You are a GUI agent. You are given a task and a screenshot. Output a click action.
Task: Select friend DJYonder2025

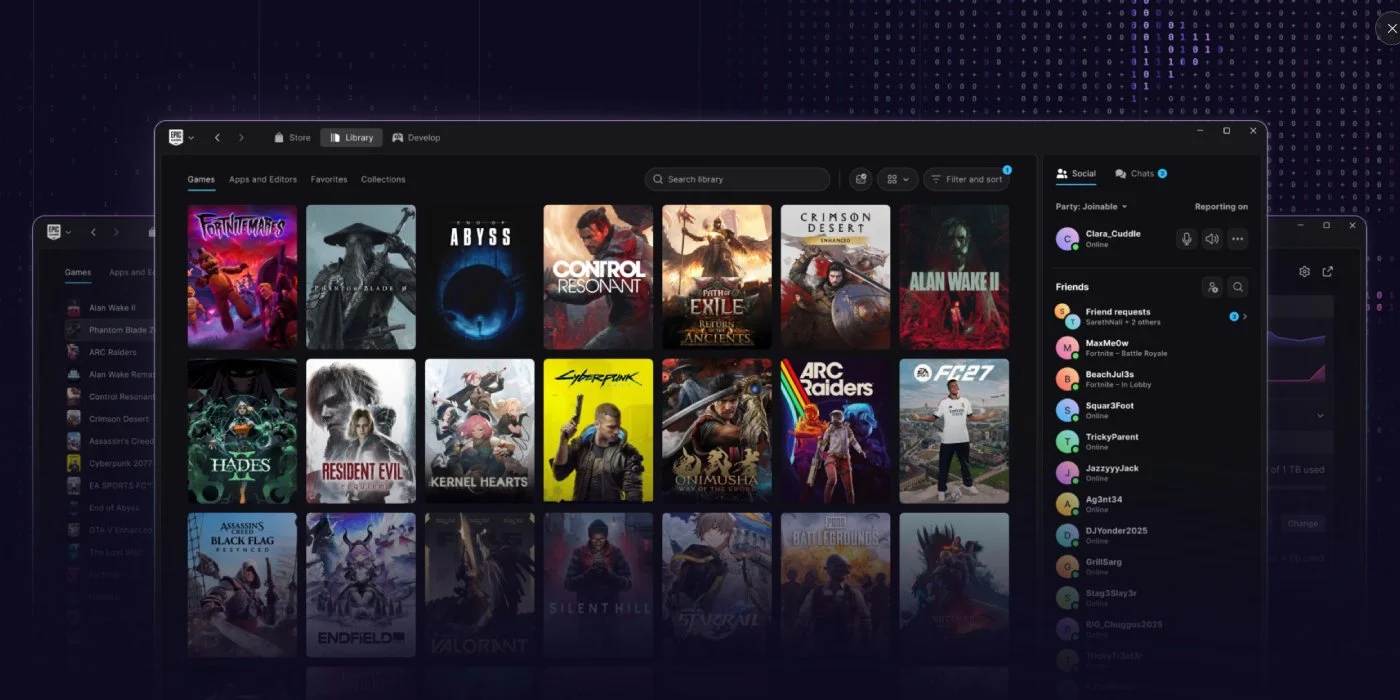pos(1152,535)
